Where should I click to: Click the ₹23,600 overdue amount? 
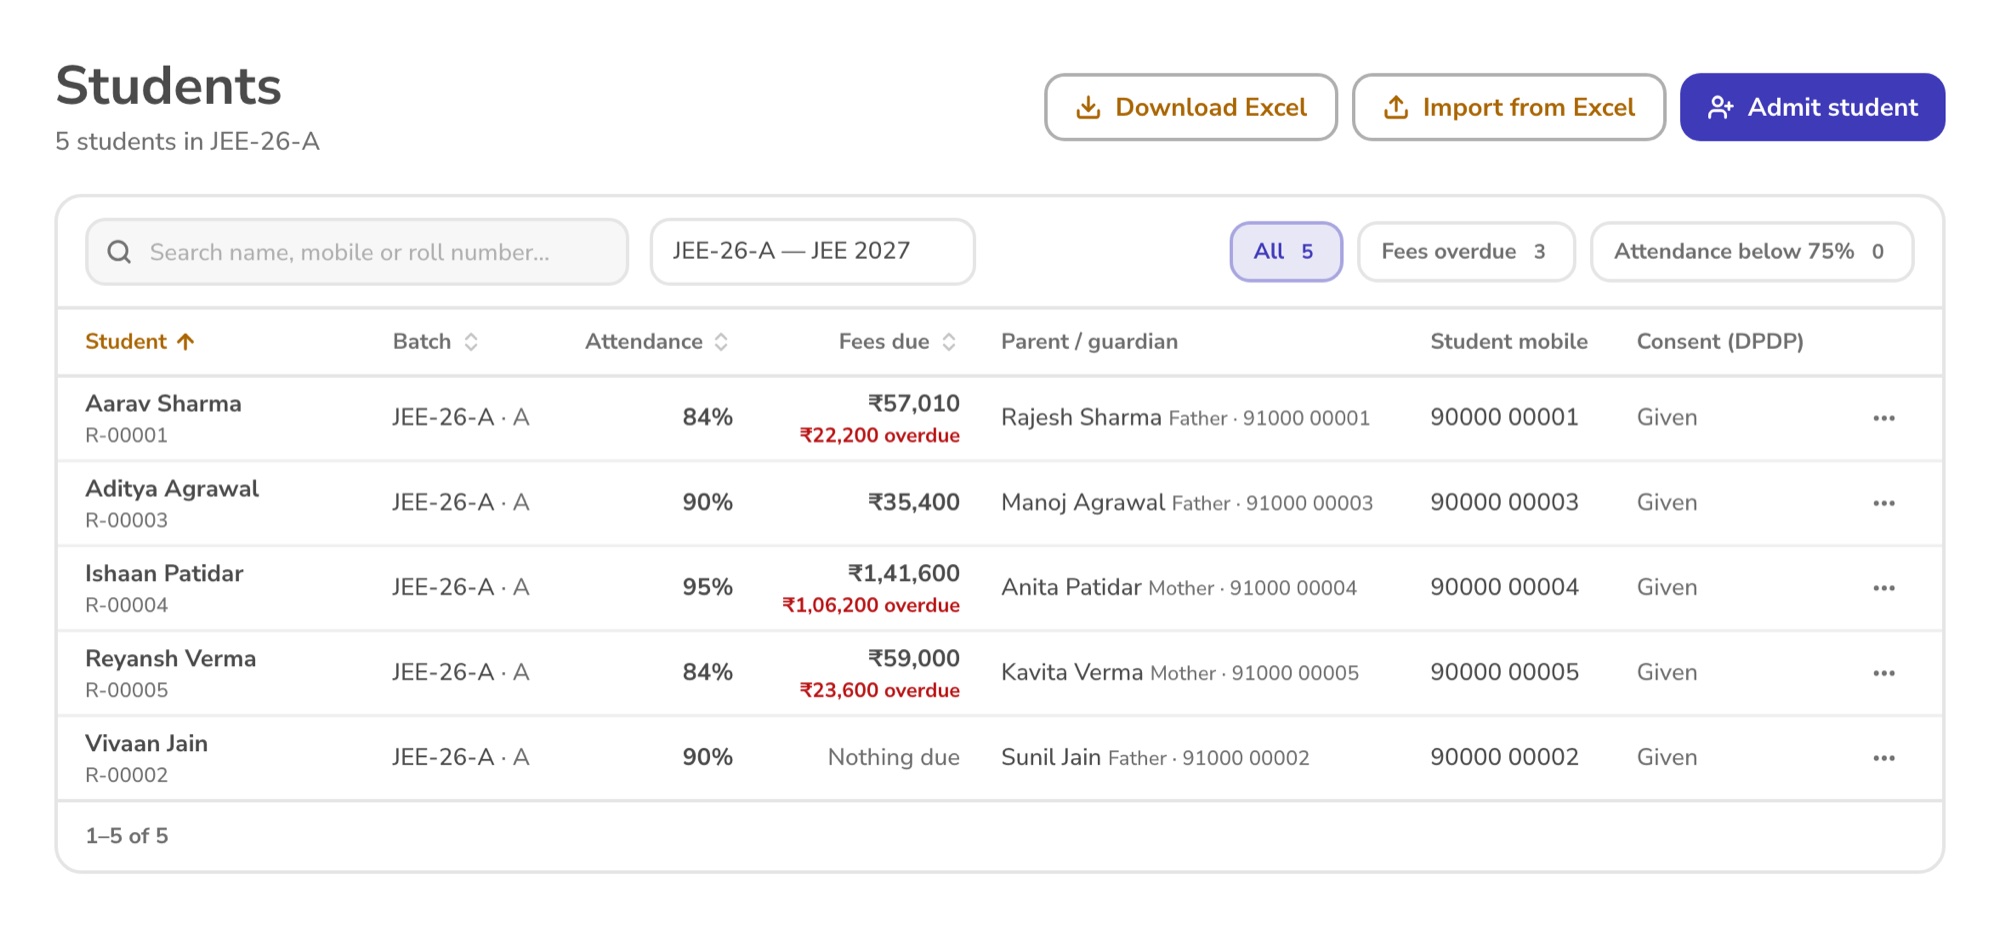click(x=879, y=690)
